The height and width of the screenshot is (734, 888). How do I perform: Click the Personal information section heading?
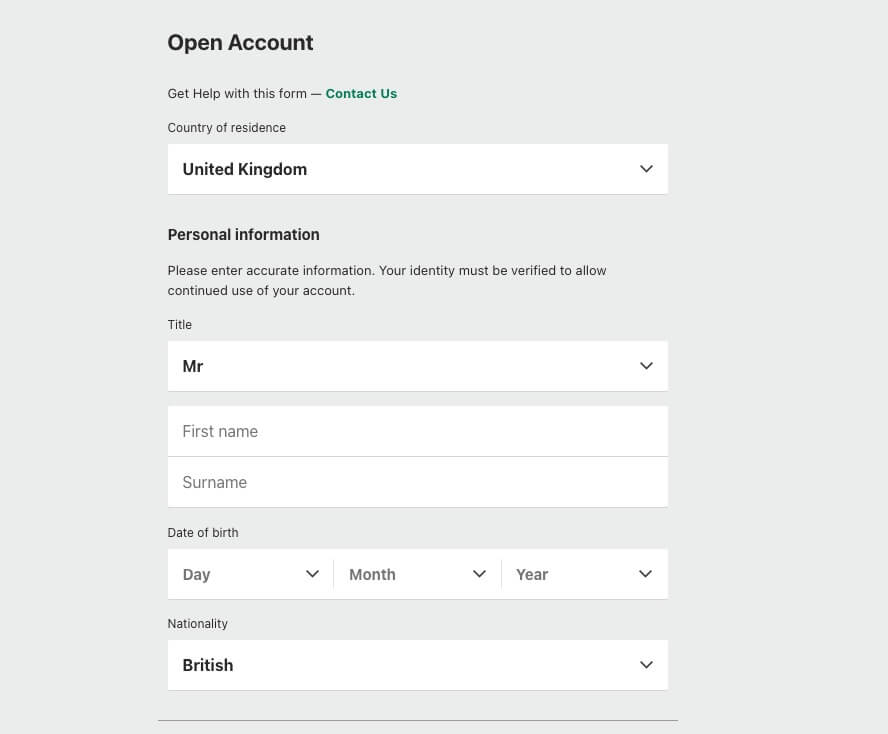point(243,235)
